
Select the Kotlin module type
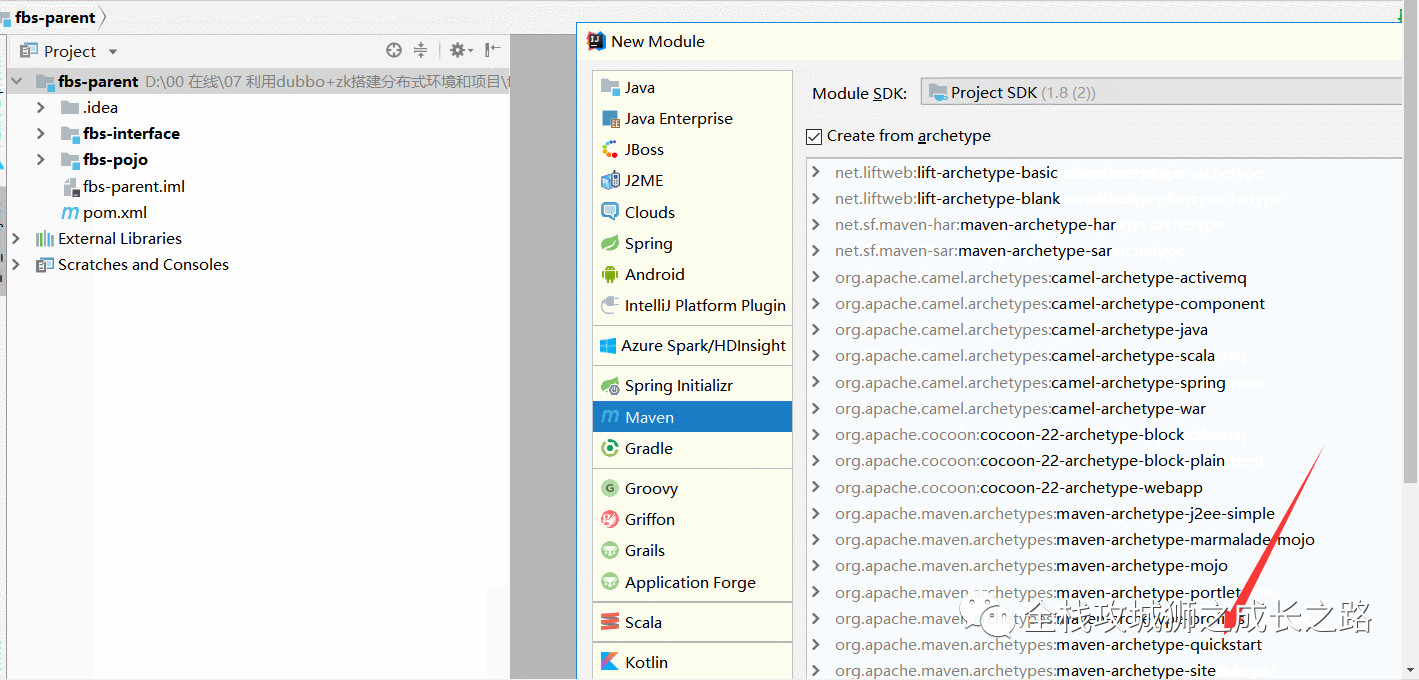(692, 662)
